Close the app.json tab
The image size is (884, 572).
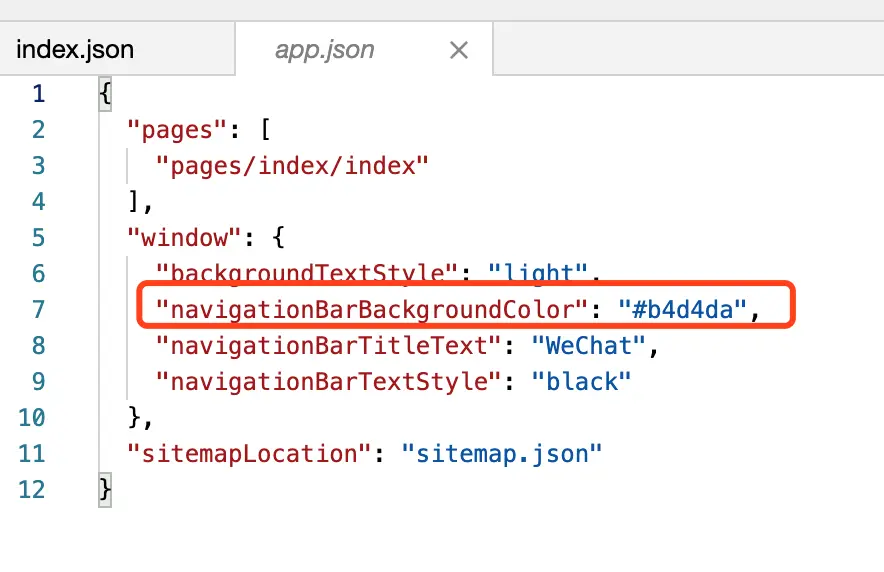tap(459, 50)
